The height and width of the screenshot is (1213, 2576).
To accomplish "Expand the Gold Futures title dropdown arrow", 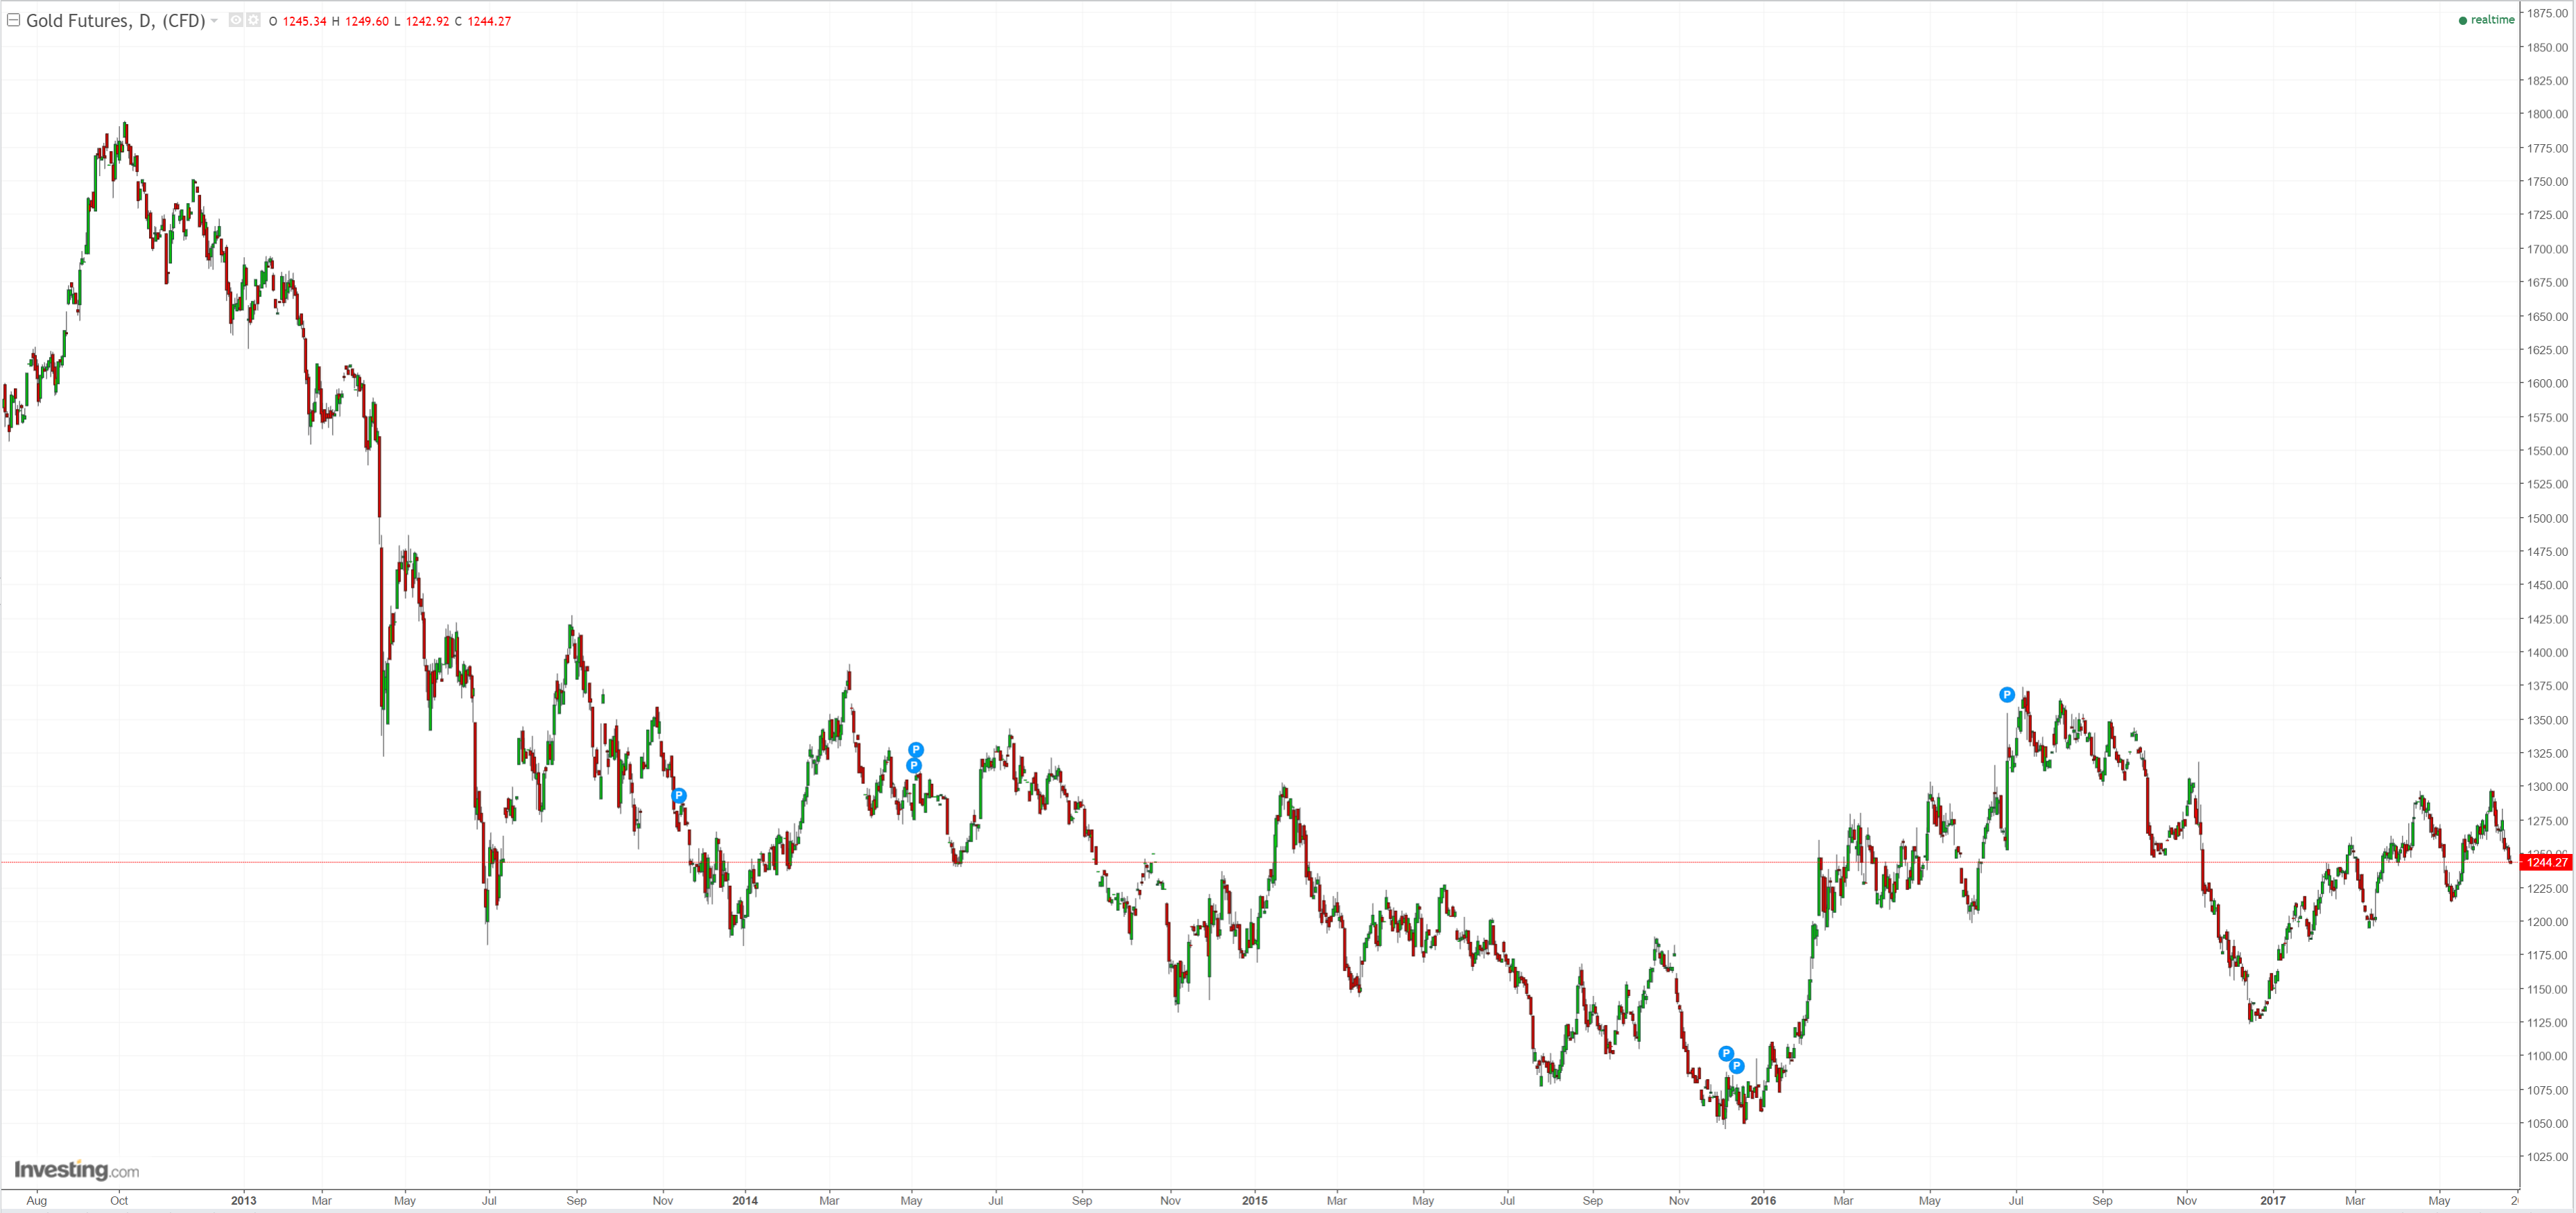I will [x=214, y=20].
